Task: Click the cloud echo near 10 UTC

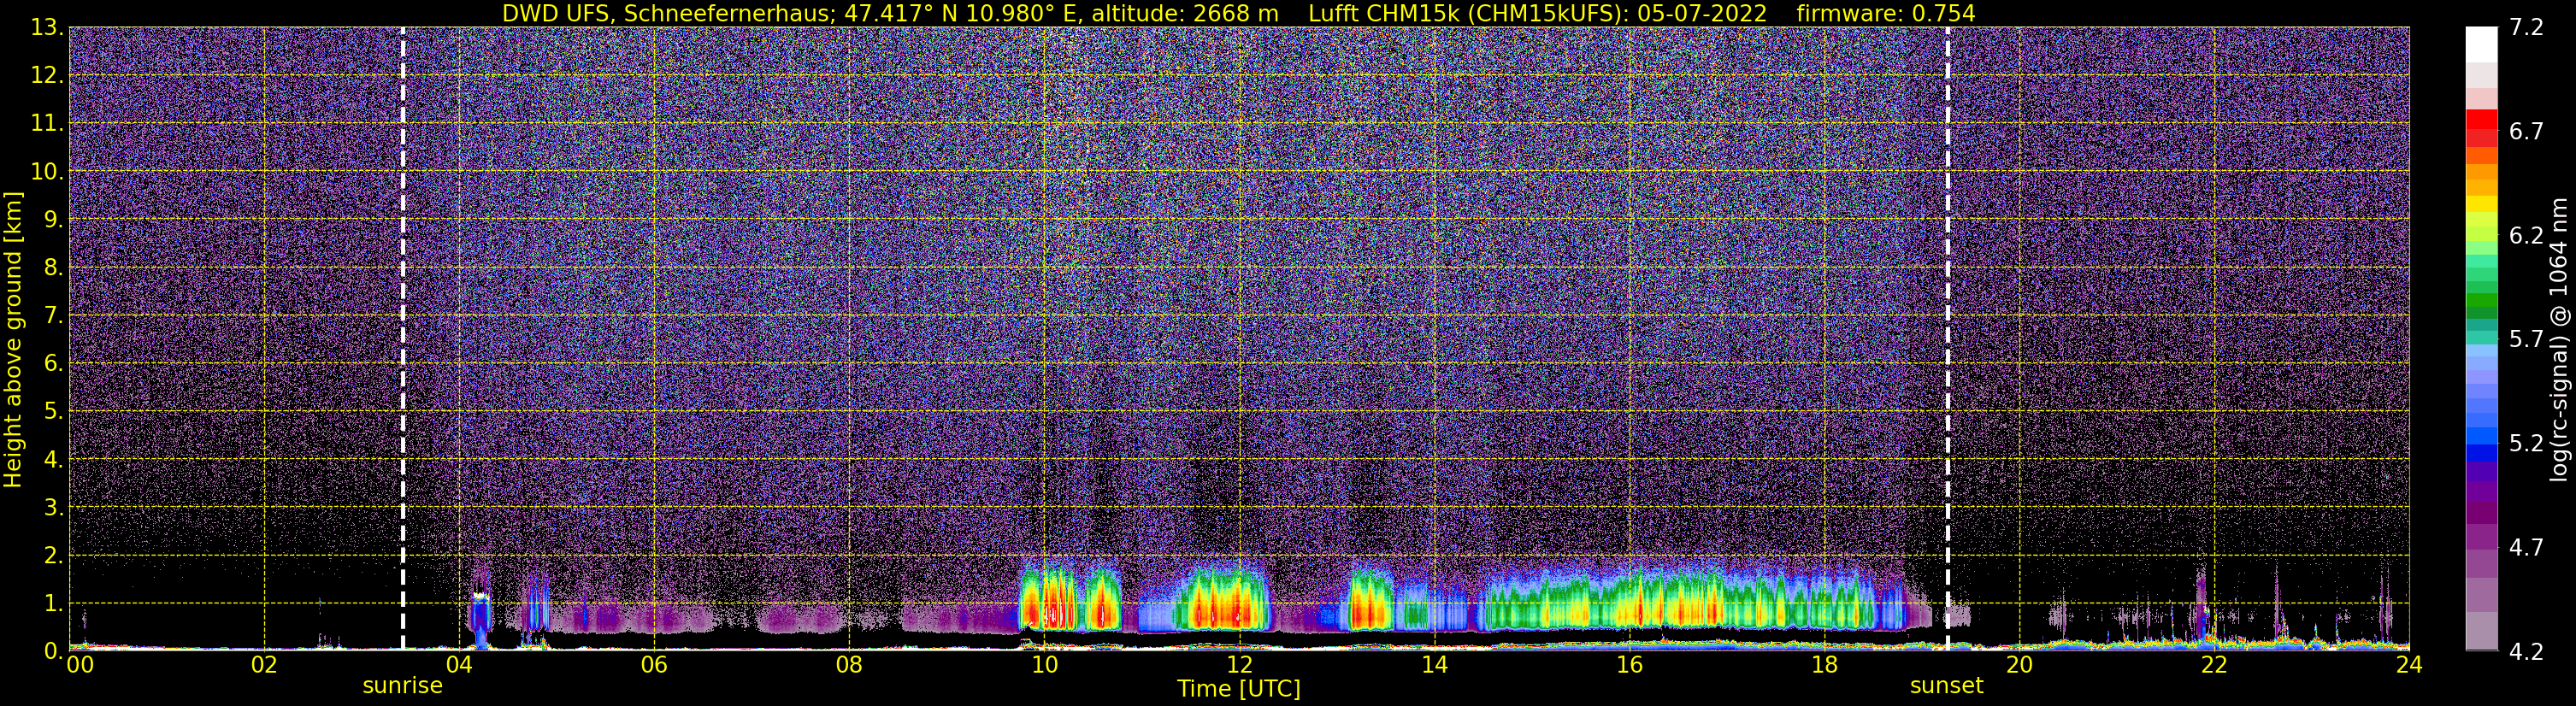Action: coord(1048,600)
